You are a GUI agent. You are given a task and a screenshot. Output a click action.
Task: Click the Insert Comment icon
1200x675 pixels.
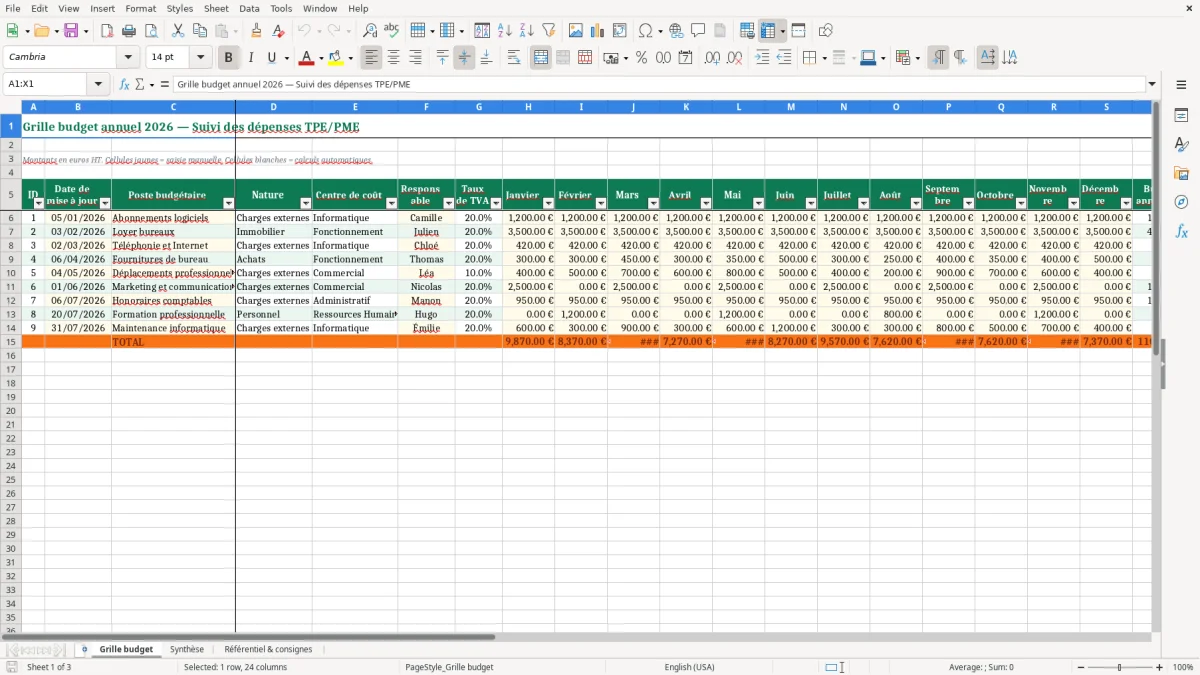coord(698,31)
